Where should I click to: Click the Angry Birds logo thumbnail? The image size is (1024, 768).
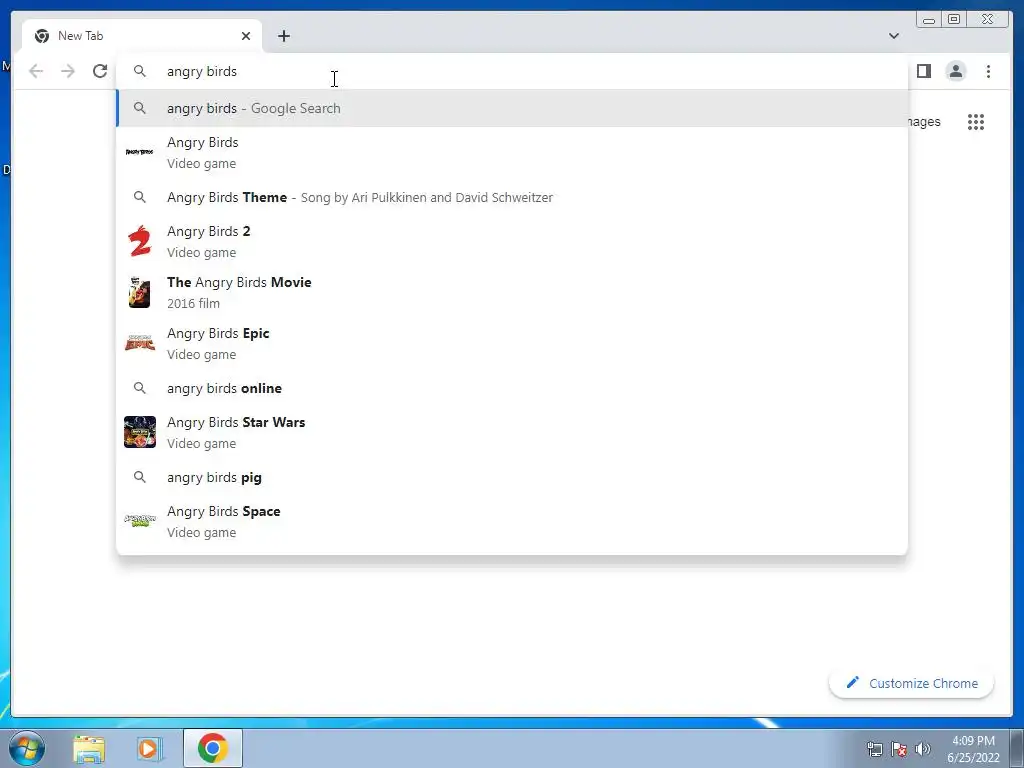tap(140, 152)
